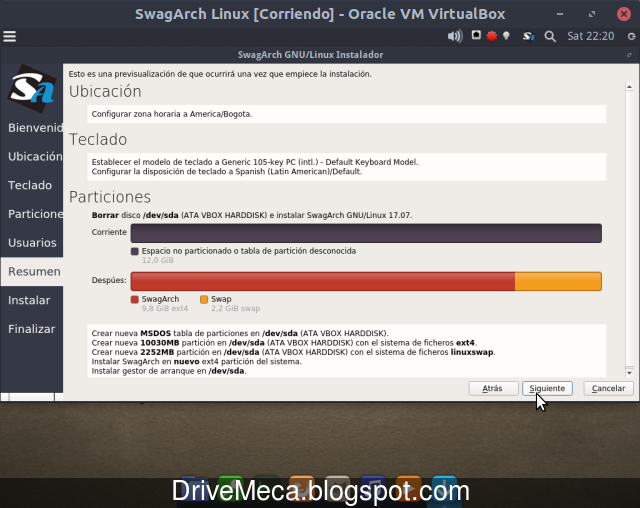The width and height of the screenshot is (640, 508).
Task: Select Usuarios step in sidebar
Action: [32, 243]
